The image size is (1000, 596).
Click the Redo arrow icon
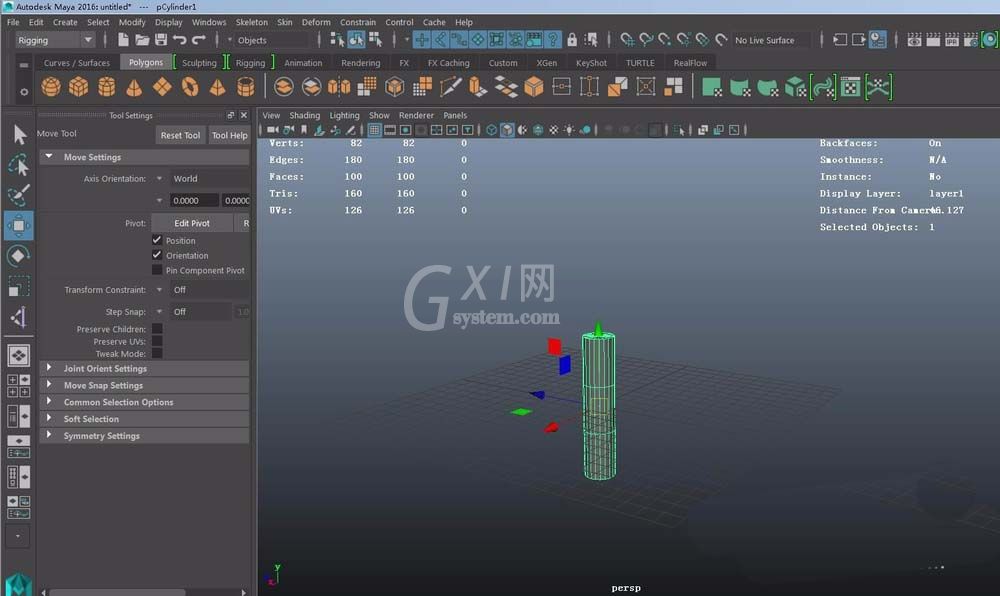click(x=198, y=40)
